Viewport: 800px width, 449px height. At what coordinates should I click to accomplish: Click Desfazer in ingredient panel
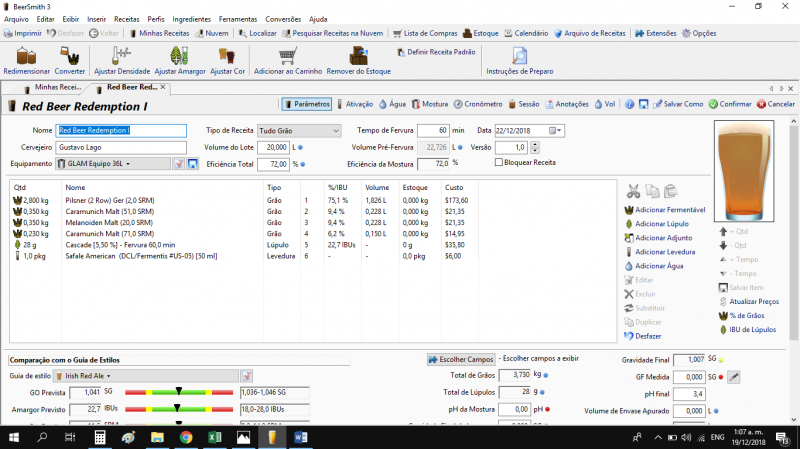[643, 336]
